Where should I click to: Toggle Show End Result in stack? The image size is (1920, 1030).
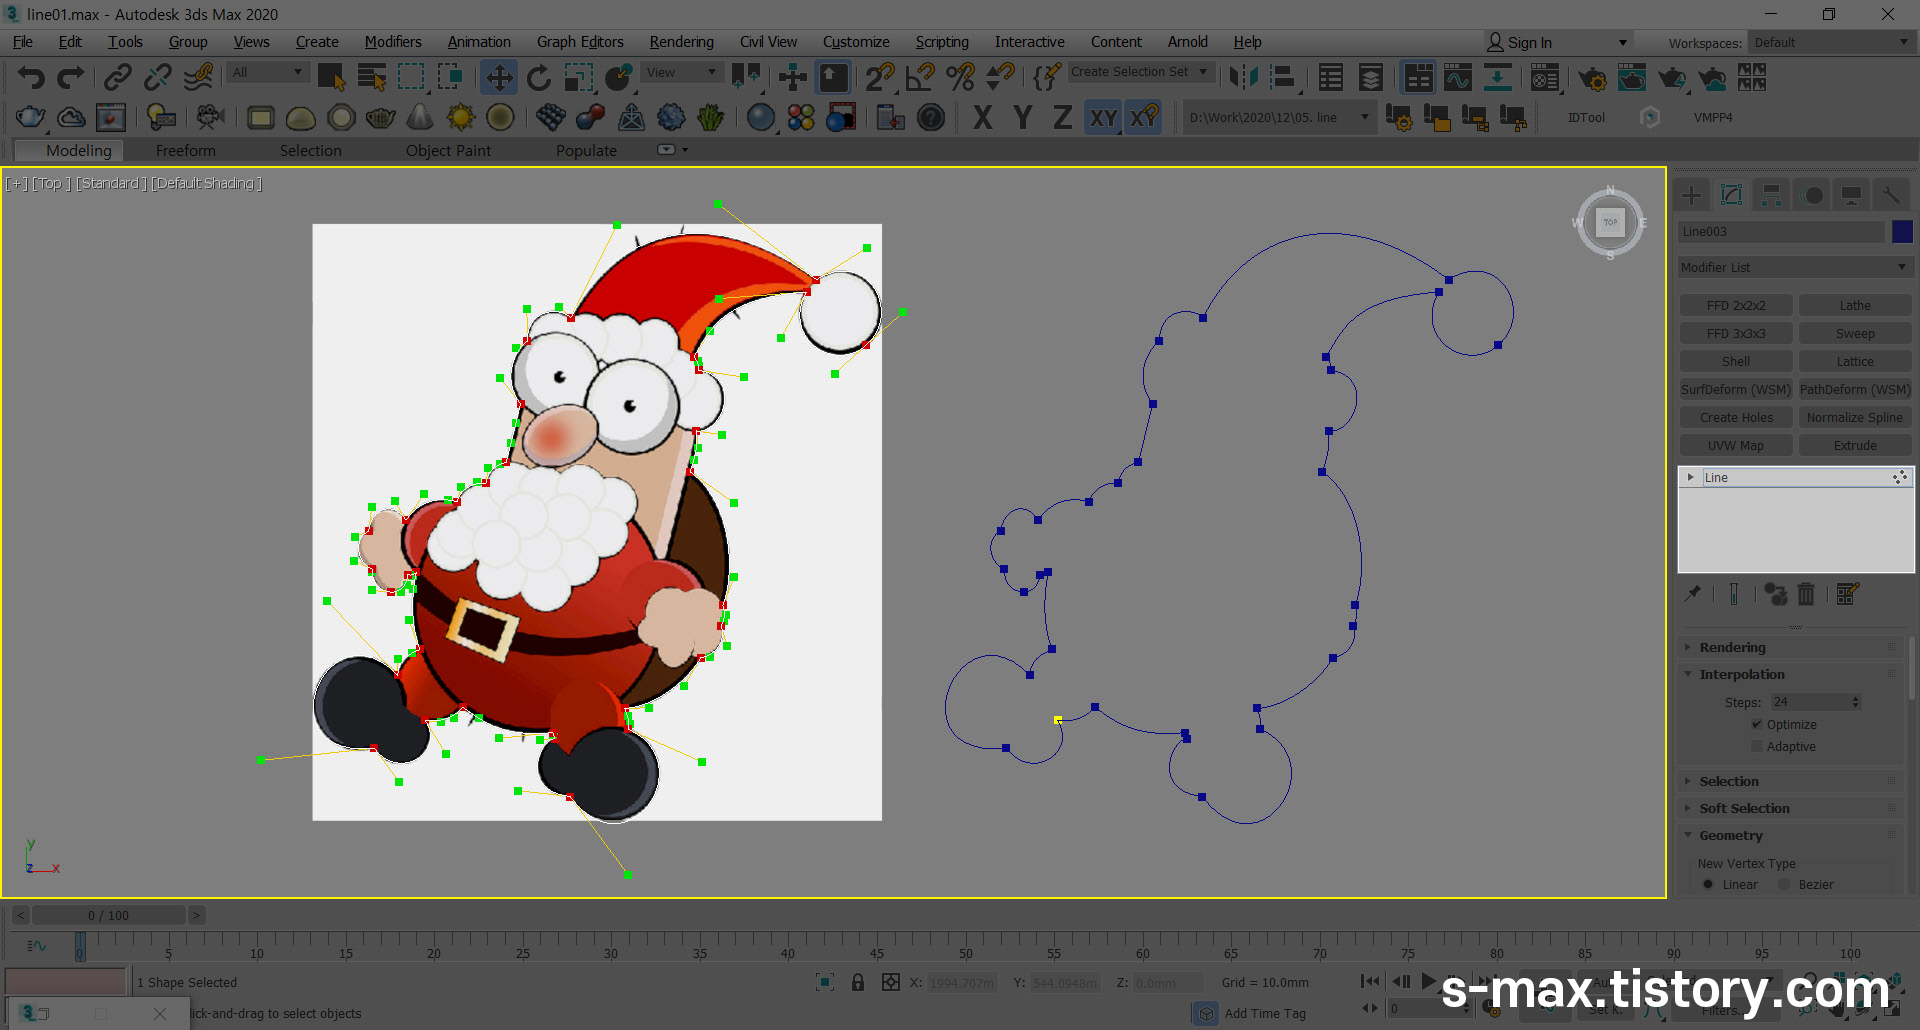1734,594
